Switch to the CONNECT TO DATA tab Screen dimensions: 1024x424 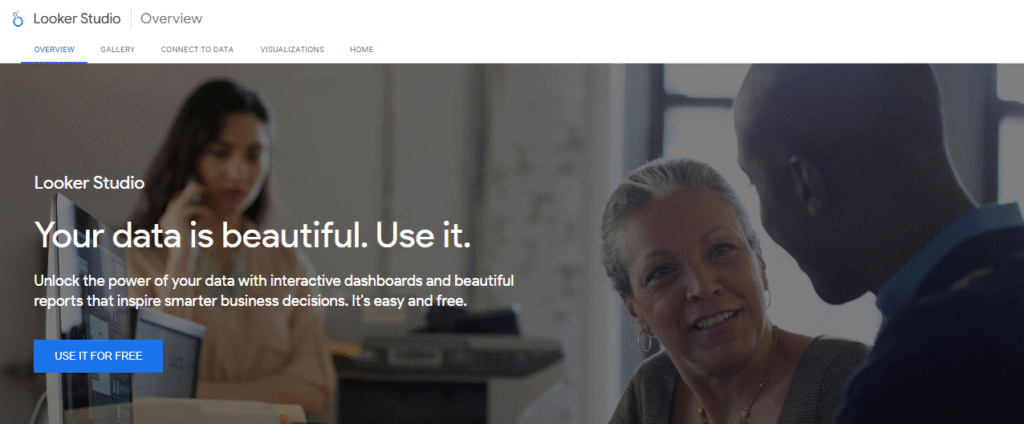197,50
